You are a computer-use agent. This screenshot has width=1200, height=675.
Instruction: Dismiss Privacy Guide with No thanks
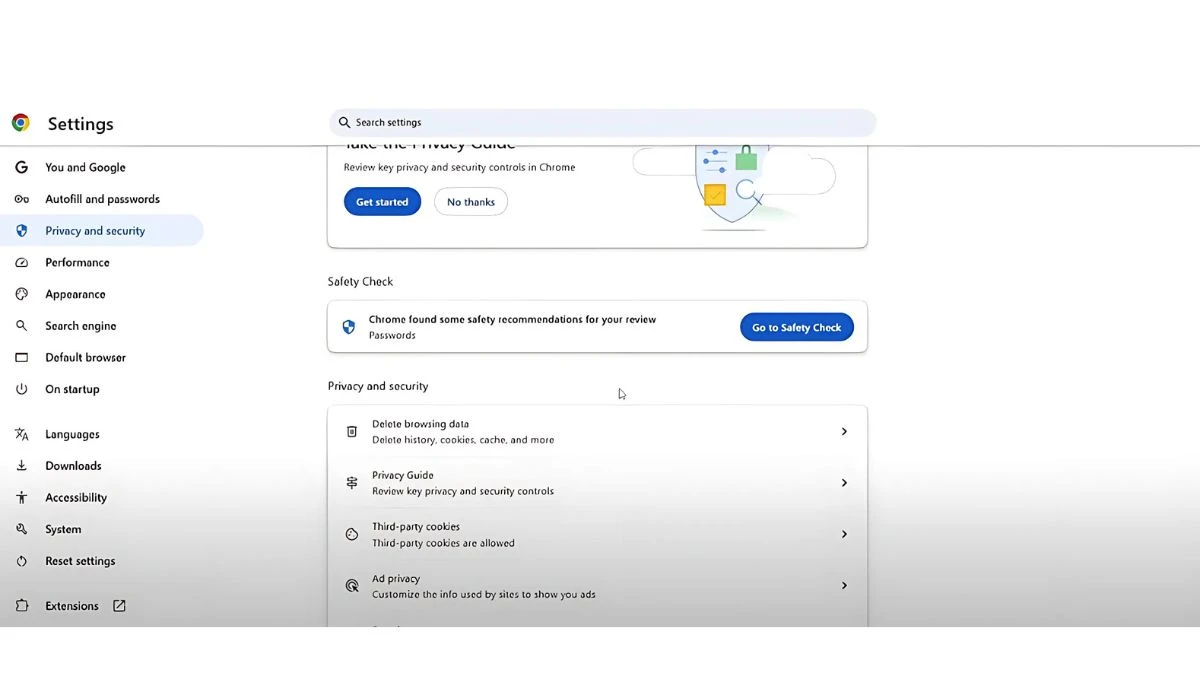(471, 202)
